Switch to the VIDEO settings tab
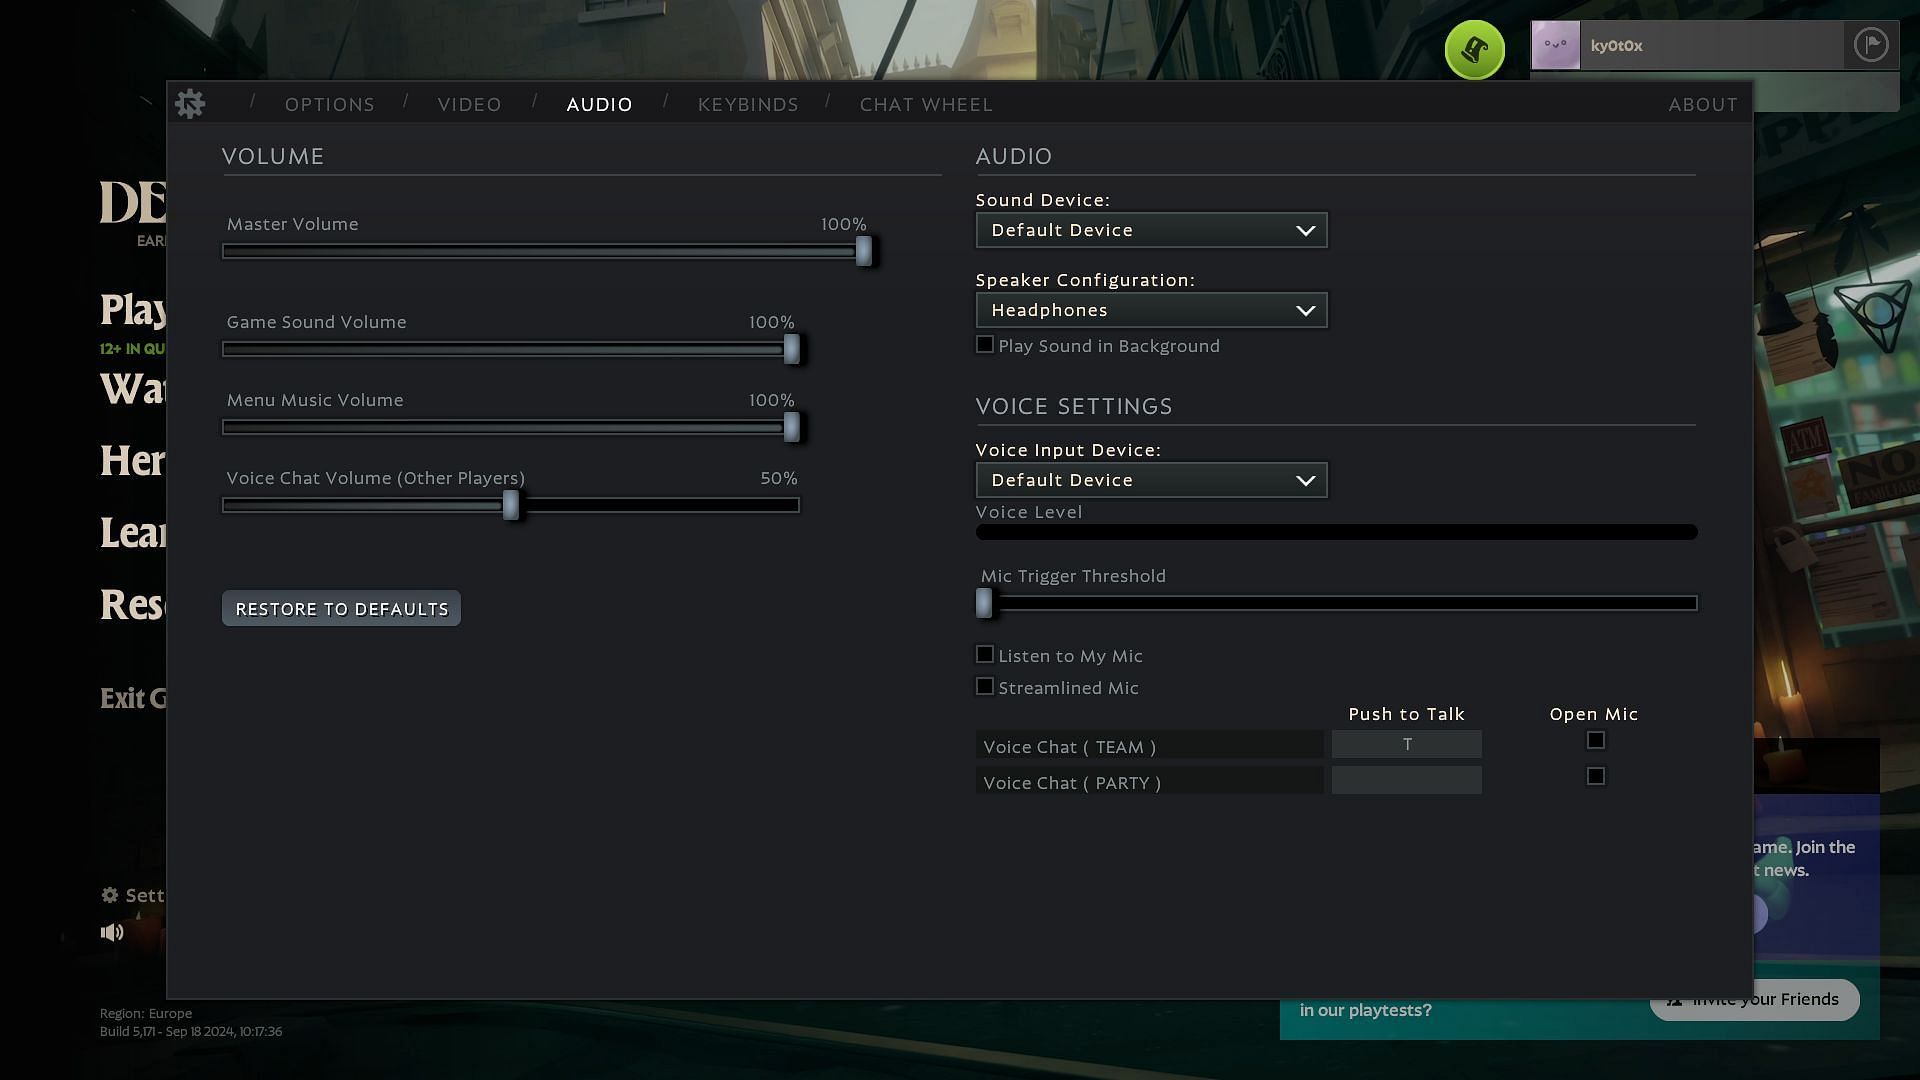This screenshot has height=1080, width=1920. [469, 104]
